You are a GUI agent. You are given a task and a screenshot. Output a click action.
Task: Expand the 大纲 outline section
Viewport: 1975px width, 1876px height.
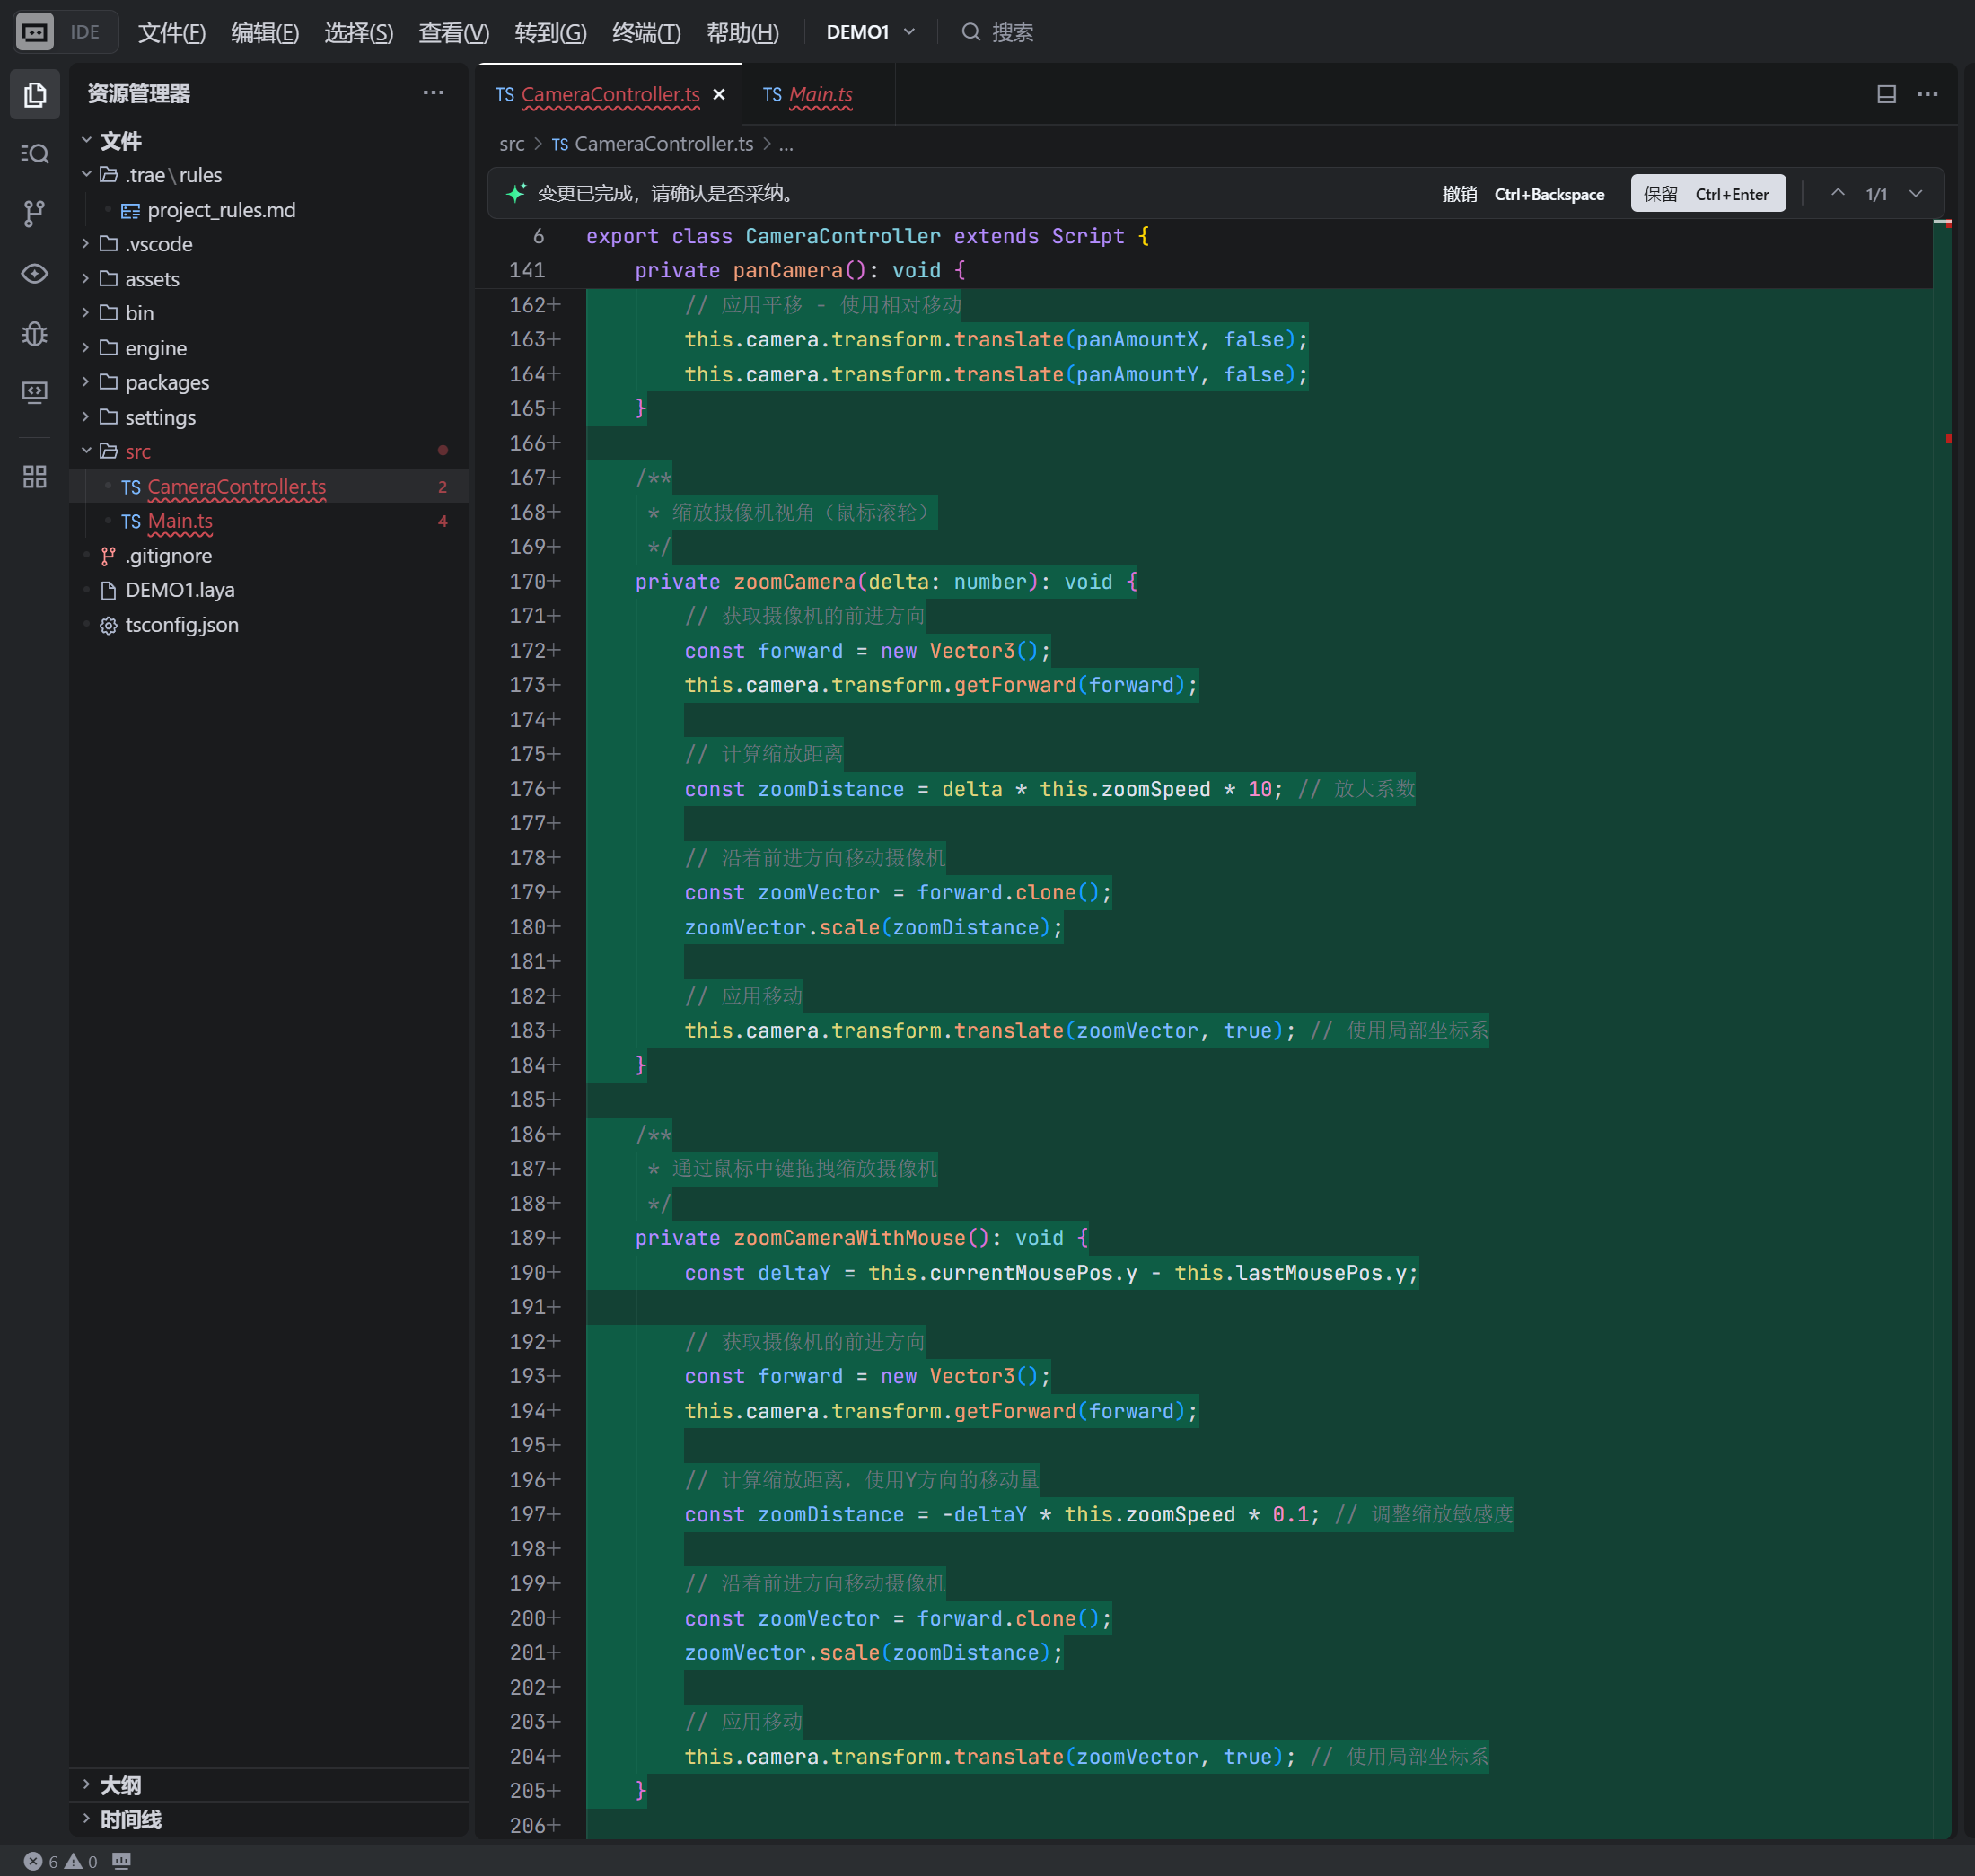[x=120, y=1785]
